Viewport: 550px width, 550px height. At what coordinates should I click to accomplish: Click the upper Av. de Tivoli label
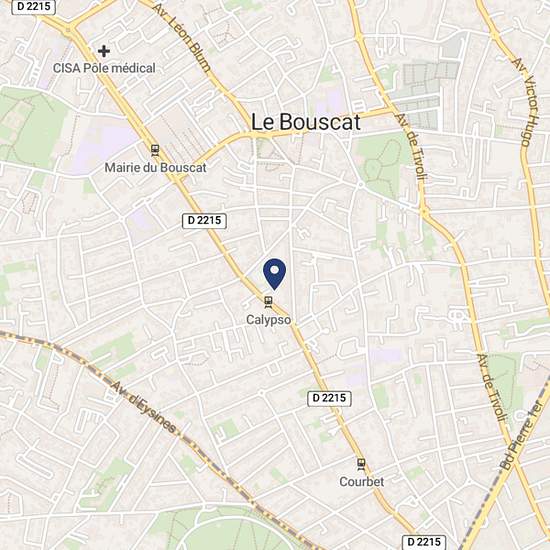(x=410, y=147)
